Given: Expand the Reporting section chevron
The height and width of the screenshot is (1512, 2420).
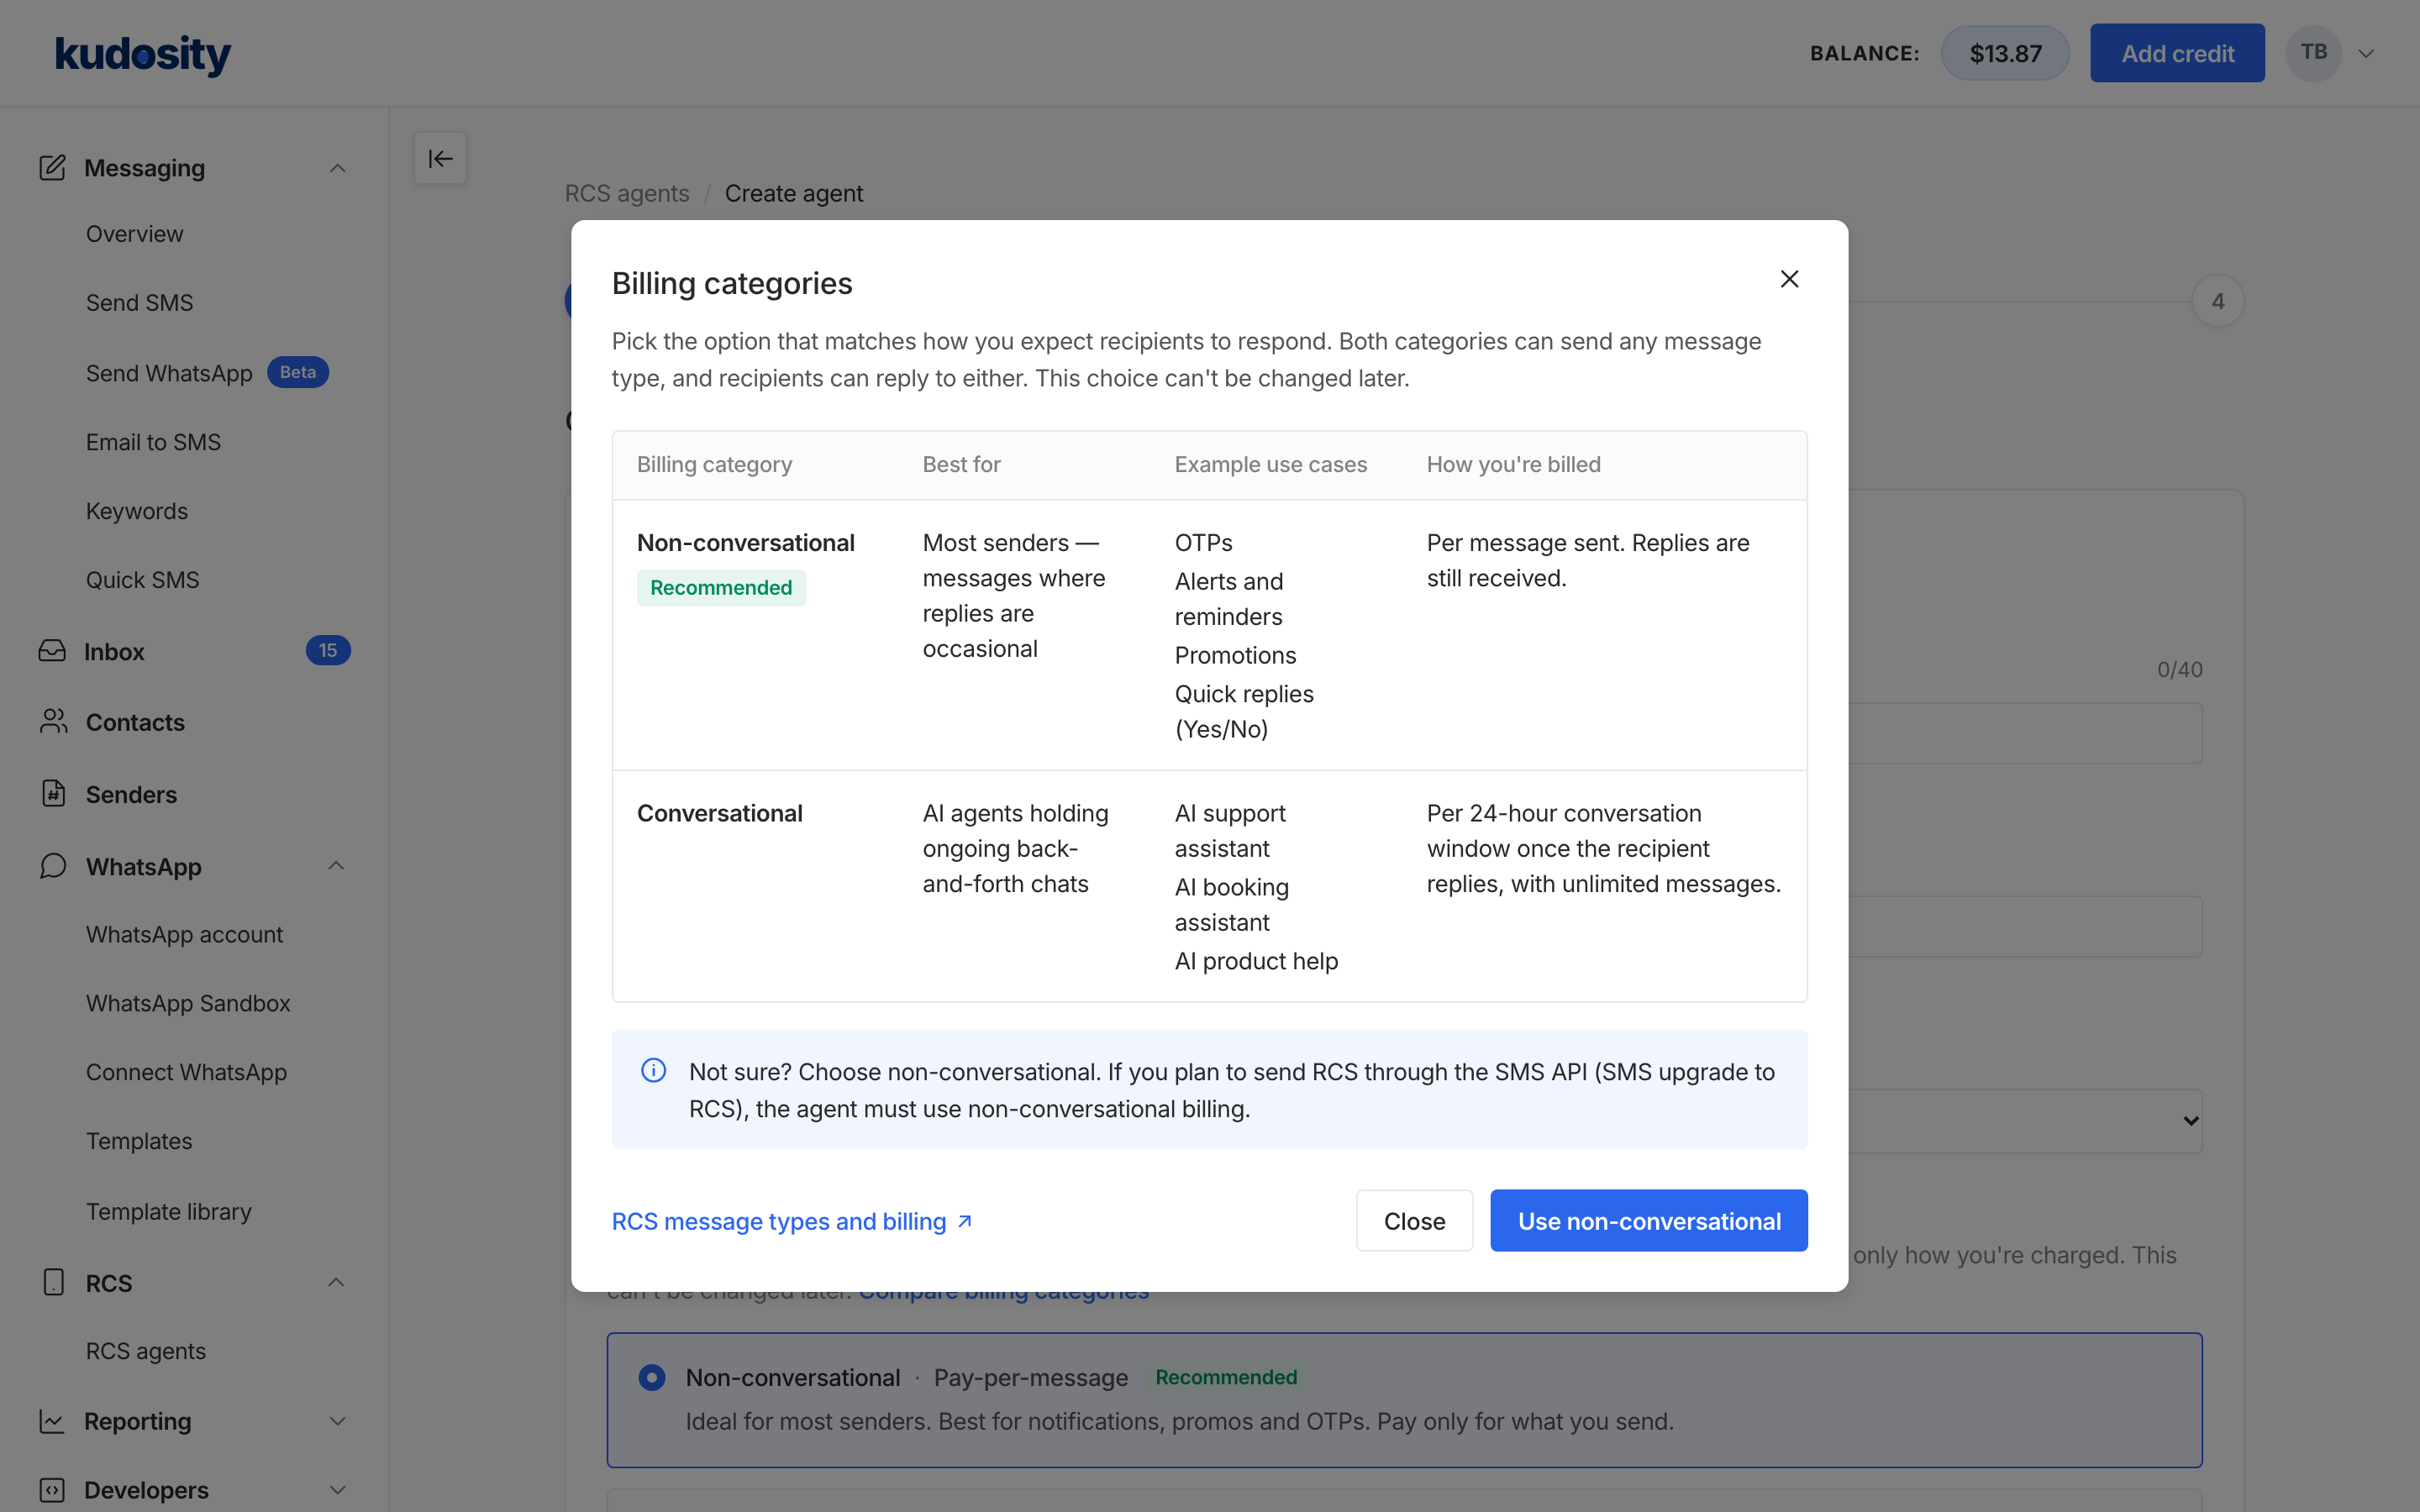Looking at the screenshot, I should tap(337, 1421).
